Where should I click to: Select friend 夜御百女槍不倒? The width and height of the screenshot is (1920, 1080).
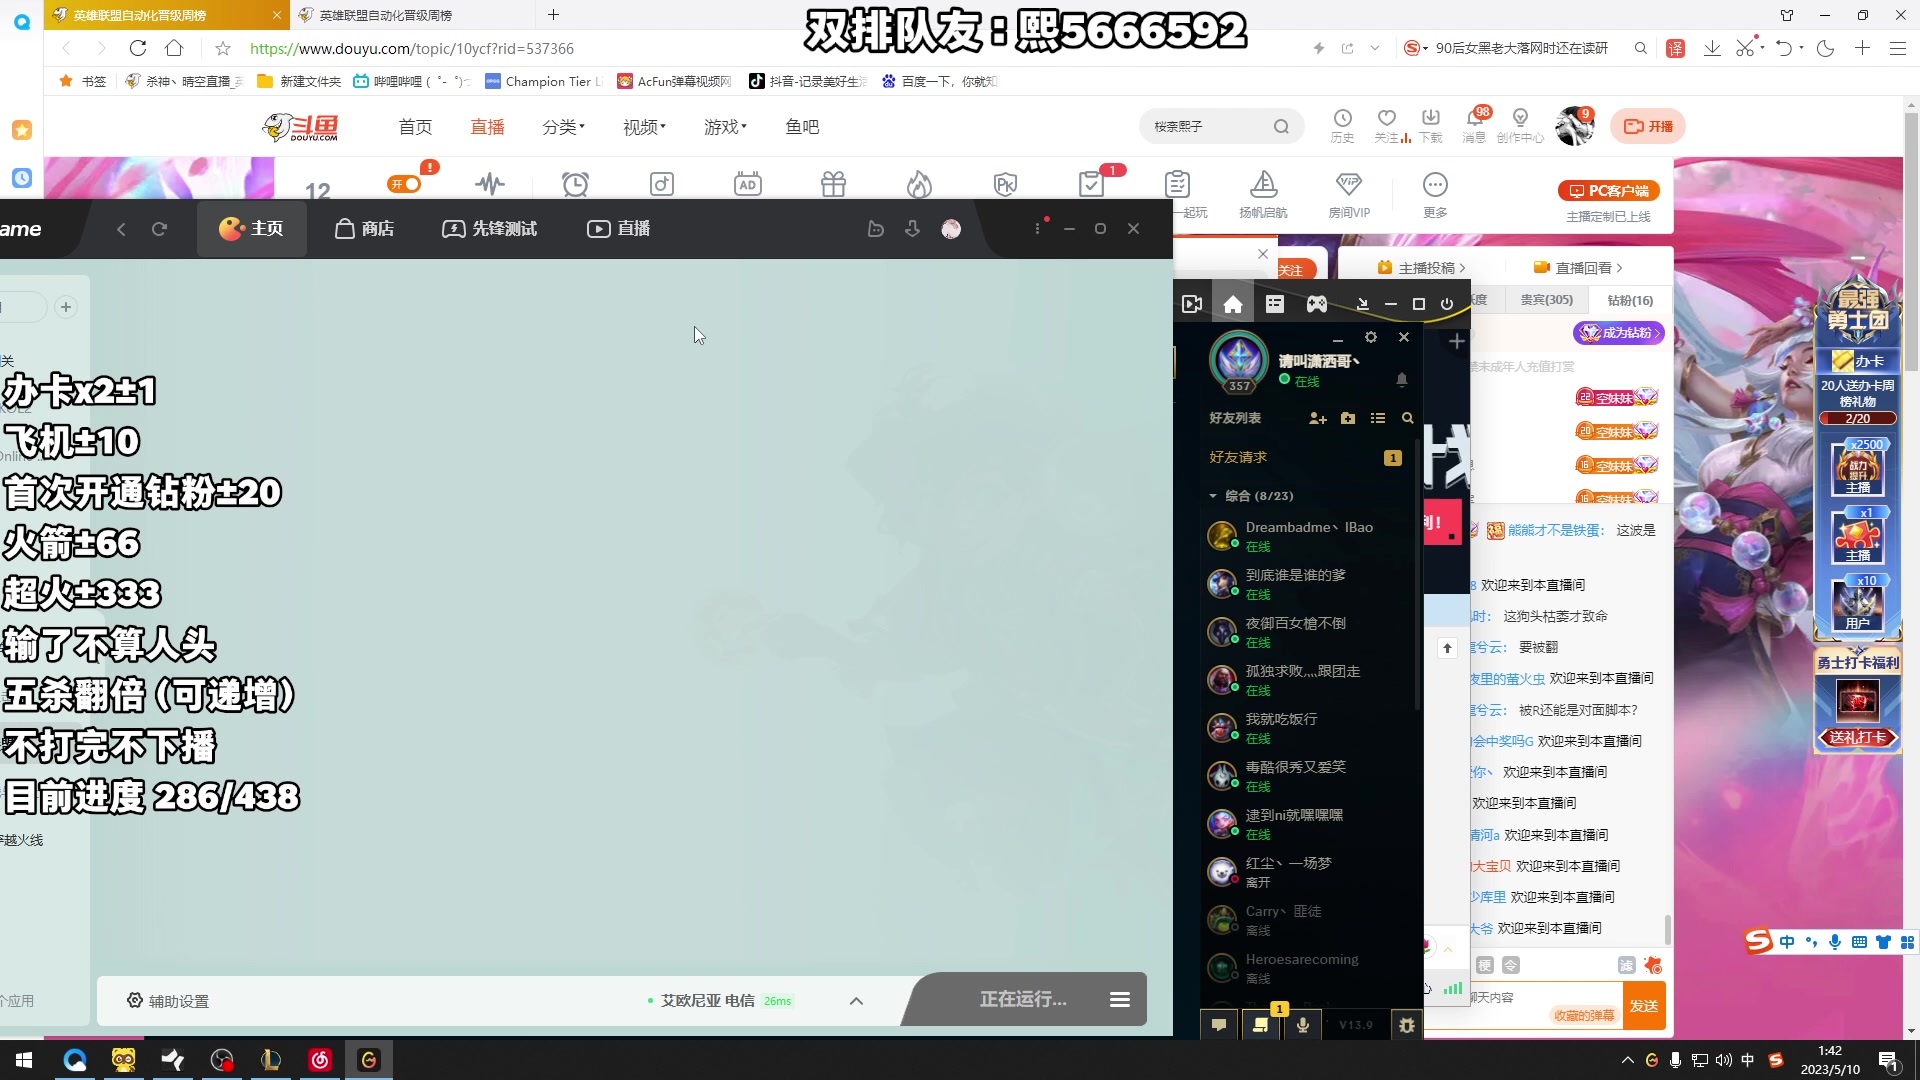click(1308, 632)
